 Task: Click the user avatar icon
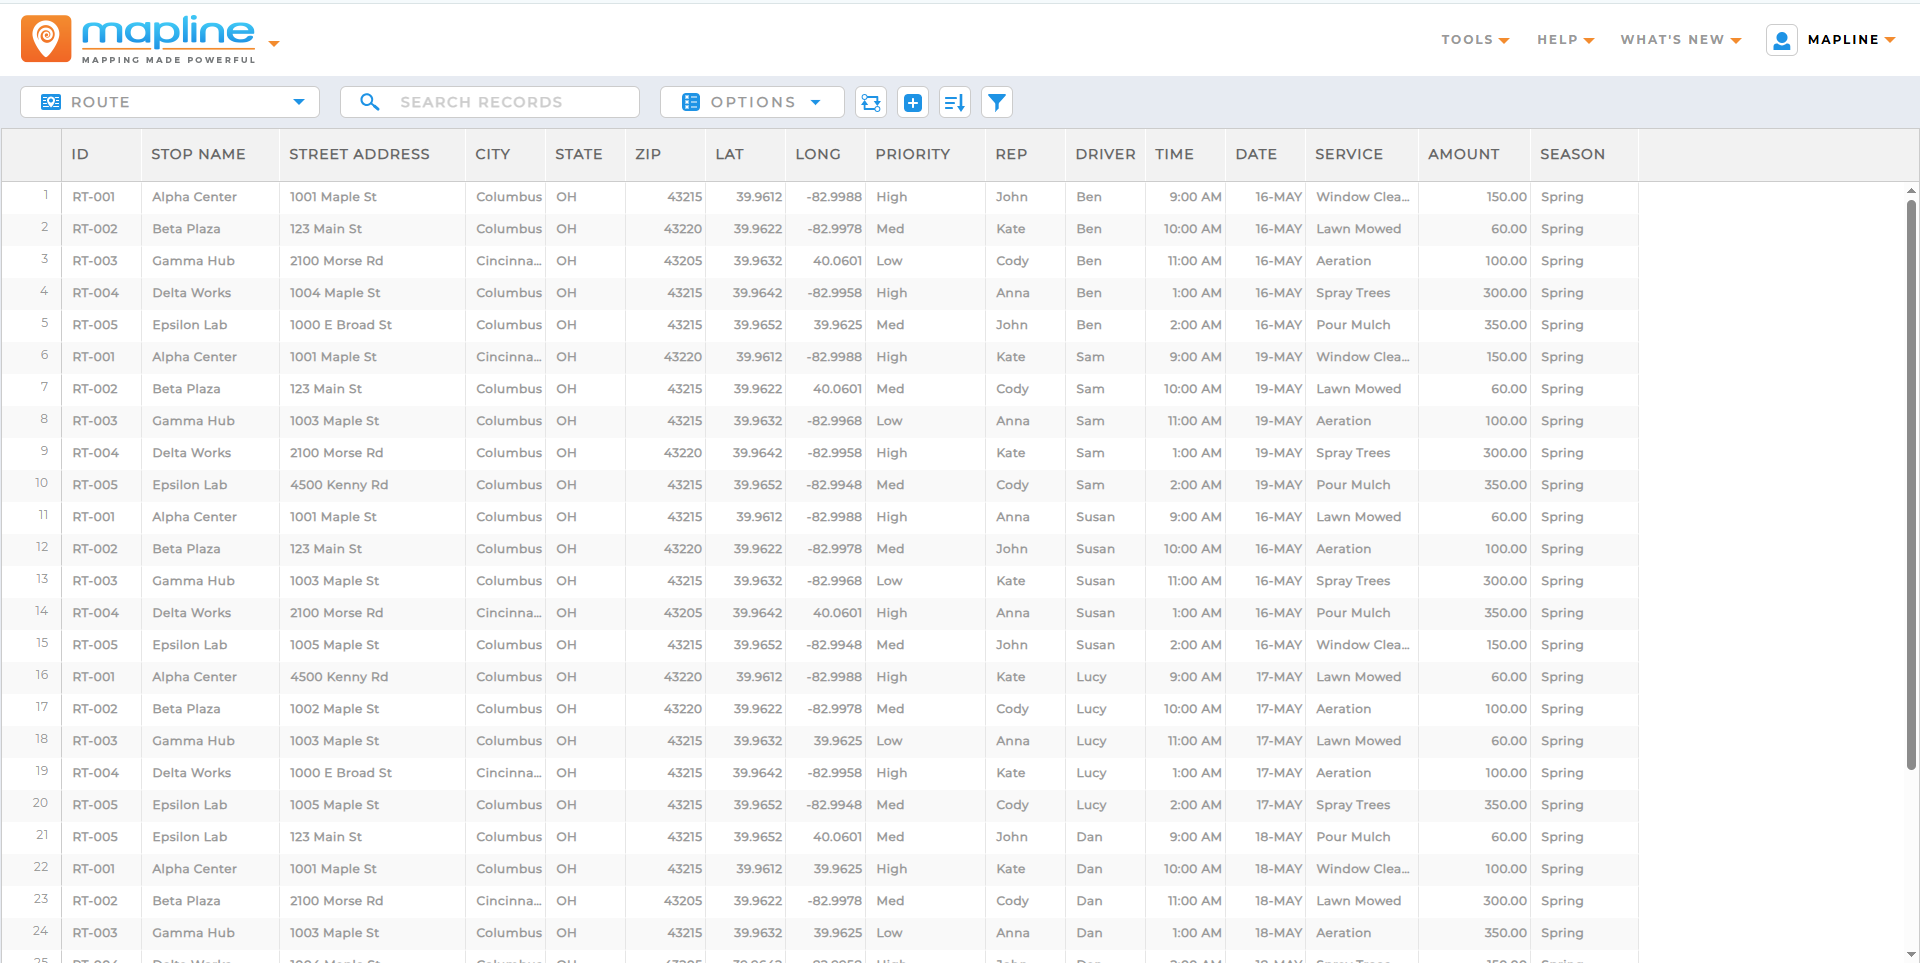pos(1782,39)
